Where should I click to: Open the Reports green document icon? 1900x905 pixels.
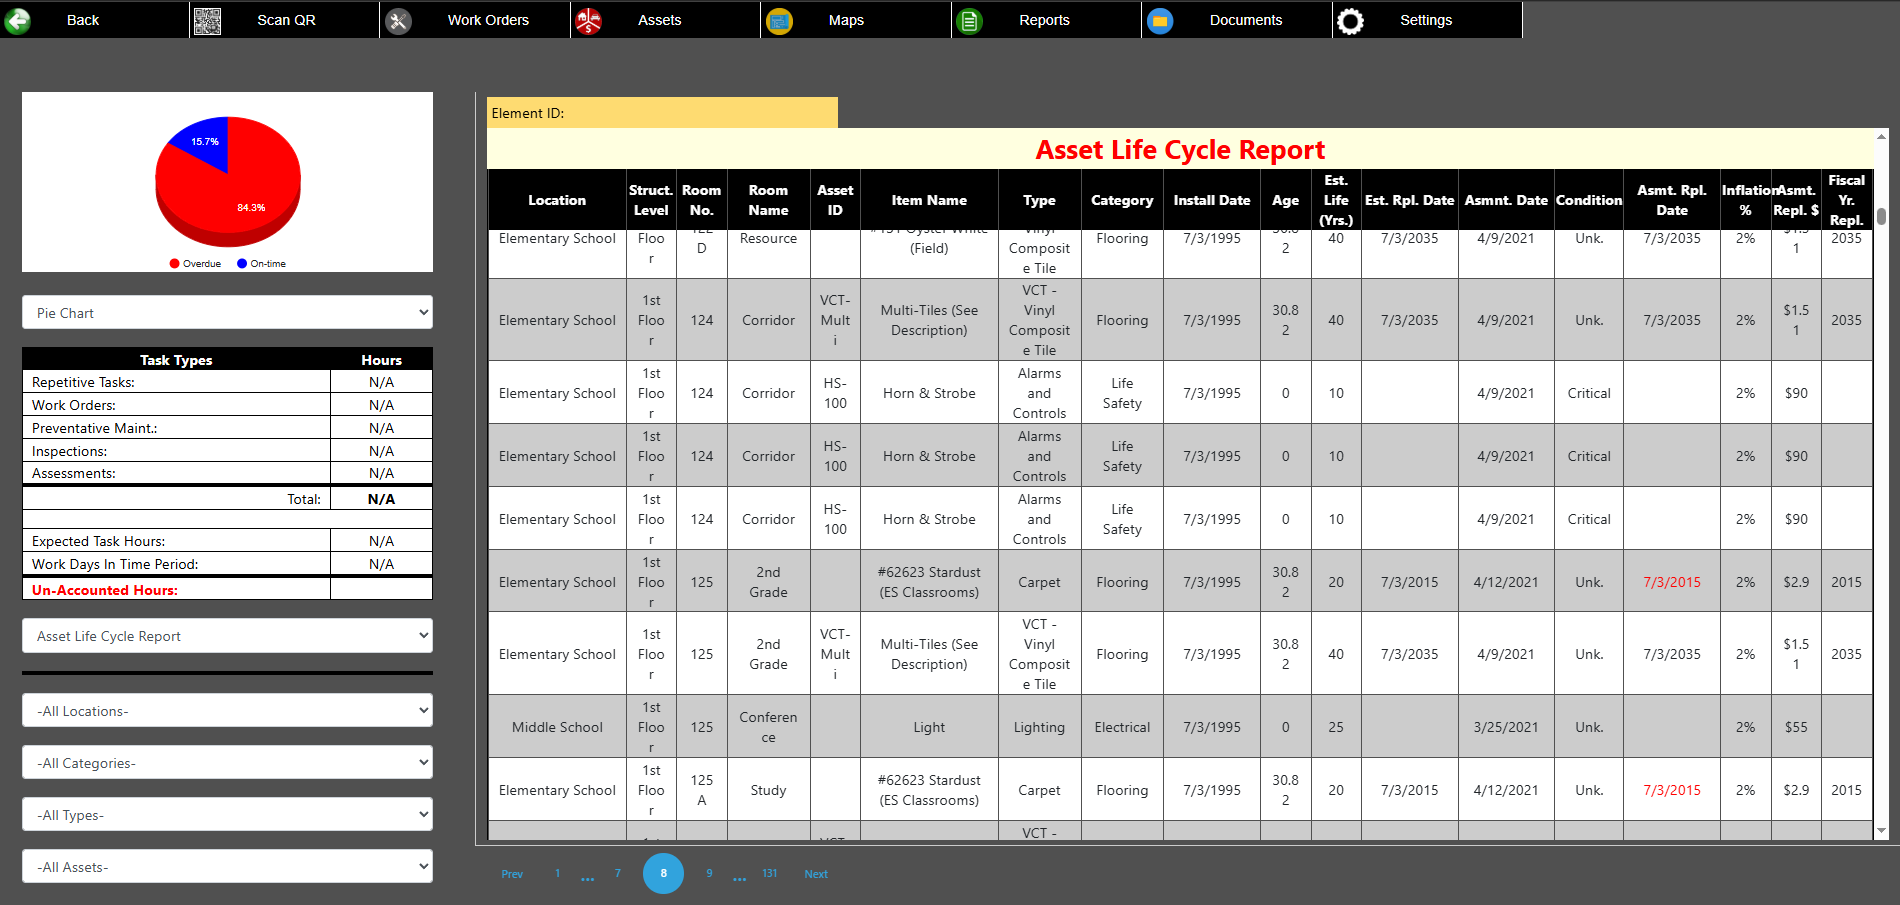pos(969,19)
